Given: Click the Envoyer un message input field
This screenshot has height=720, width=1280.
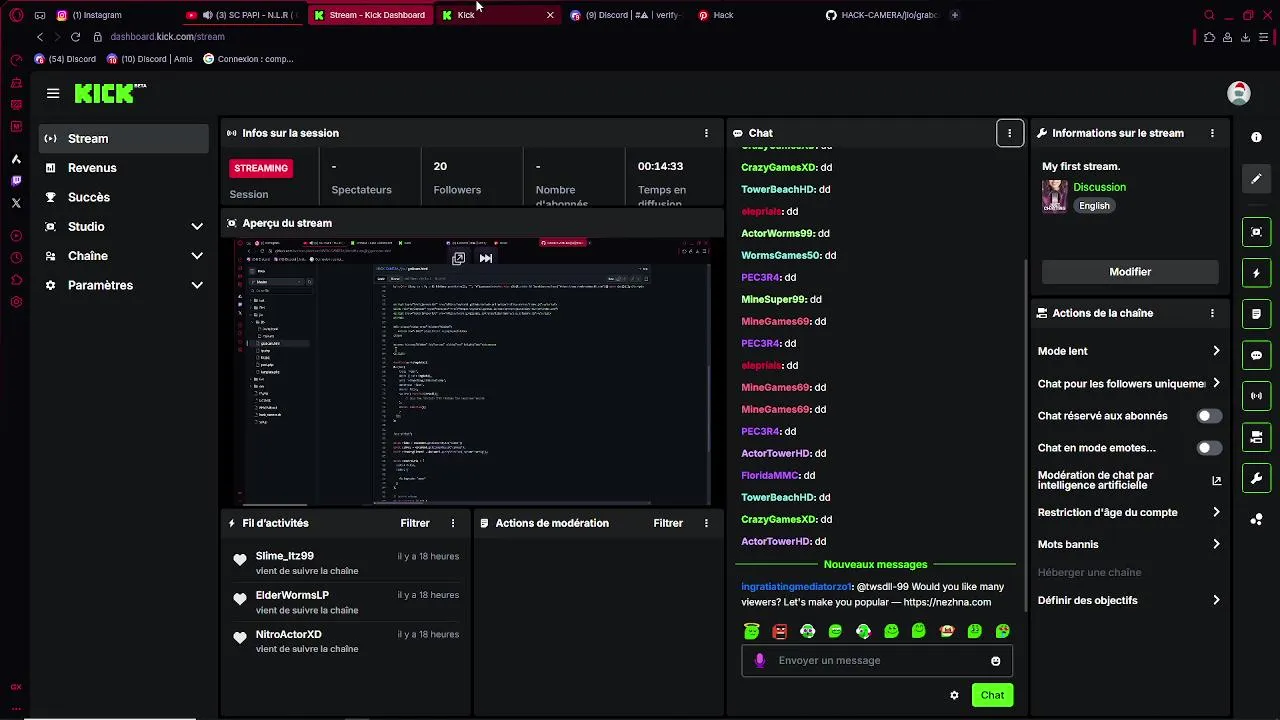Looking at the screenshot, I should click(877, 661).
